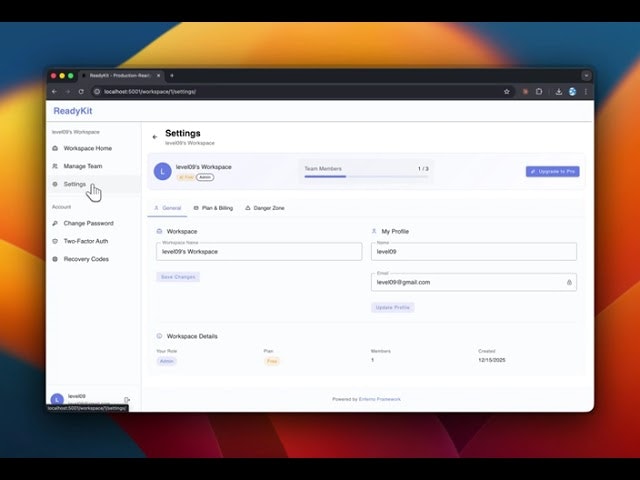Viewport: 640px width, 480px height.
Task: Click the My Profile person icon
Action: pos(374,231)
